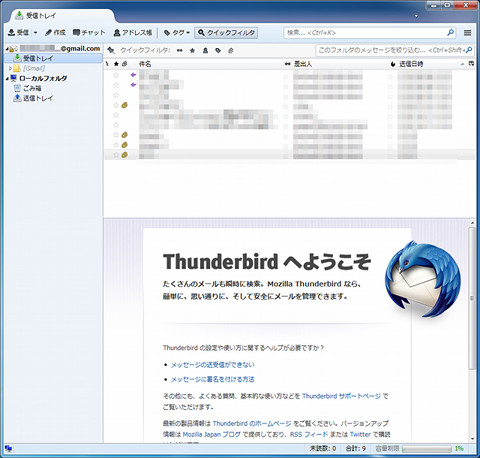Image resolution: width=480 pixels, height=458 pixels.
Task: Click the 合計: 9 status text
Action: tap(355, 449)
